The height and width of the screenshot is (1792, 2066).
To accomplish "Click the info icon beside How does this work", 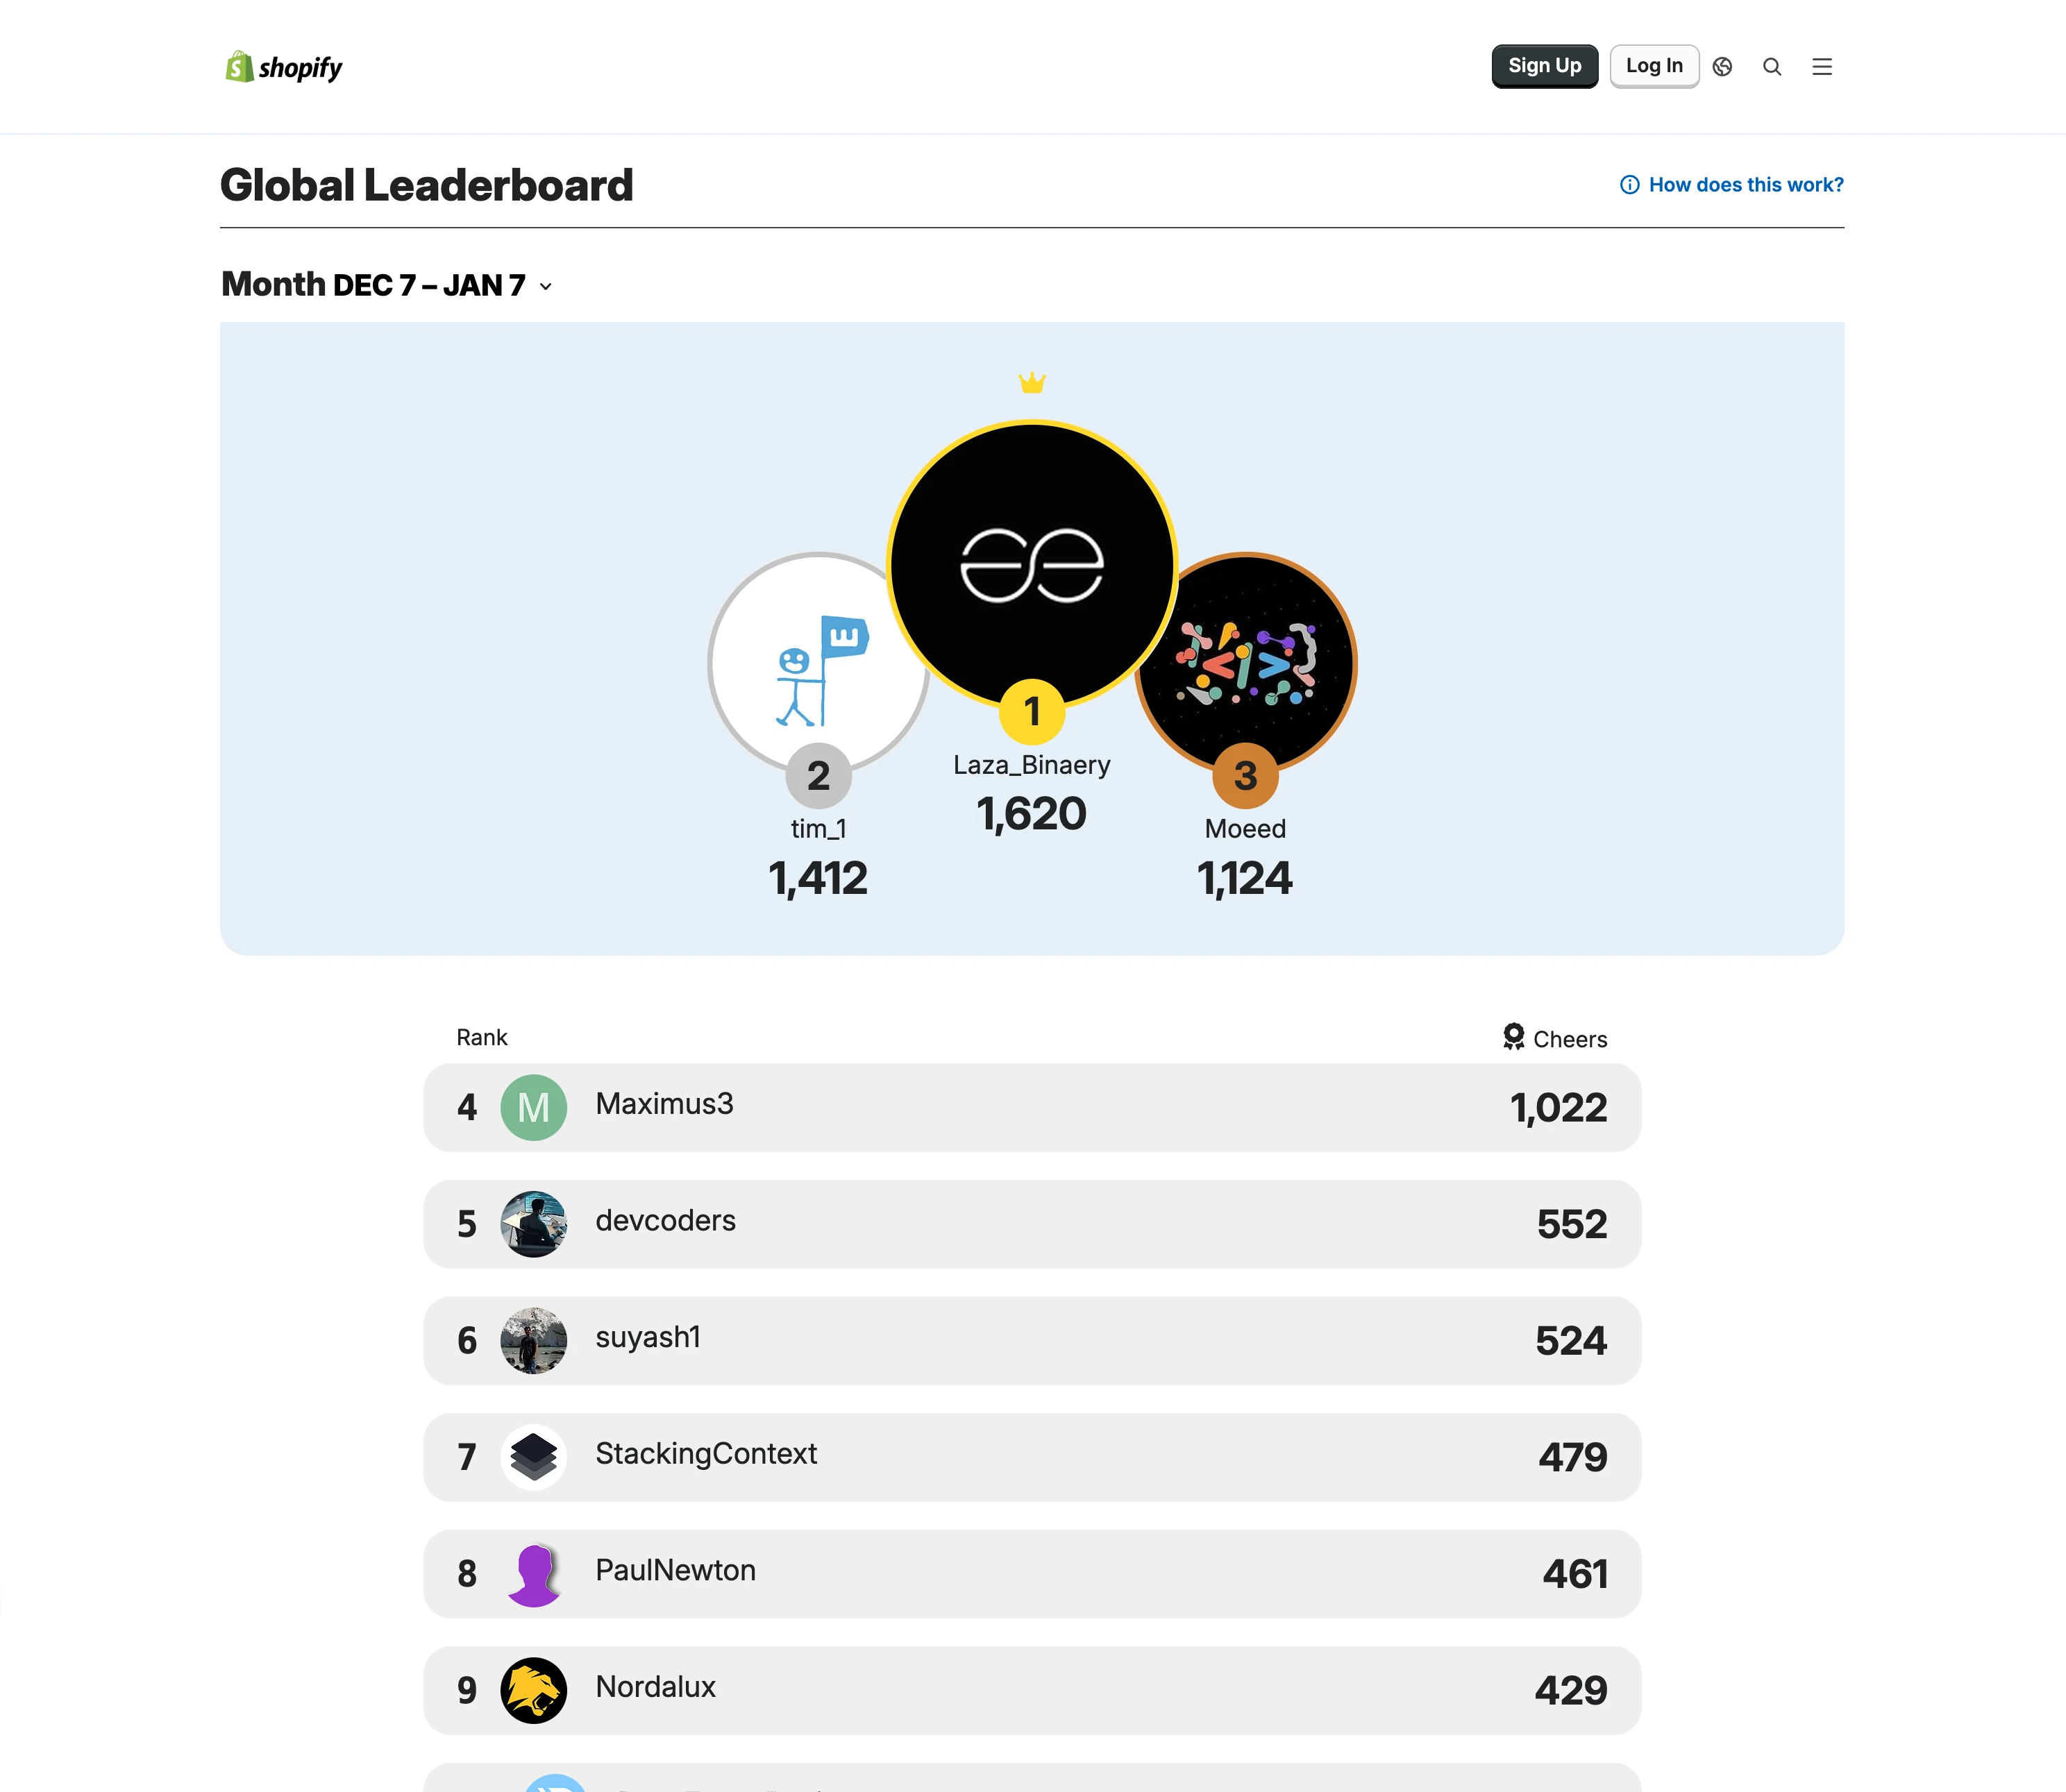I will click(x=1629, y=185).
